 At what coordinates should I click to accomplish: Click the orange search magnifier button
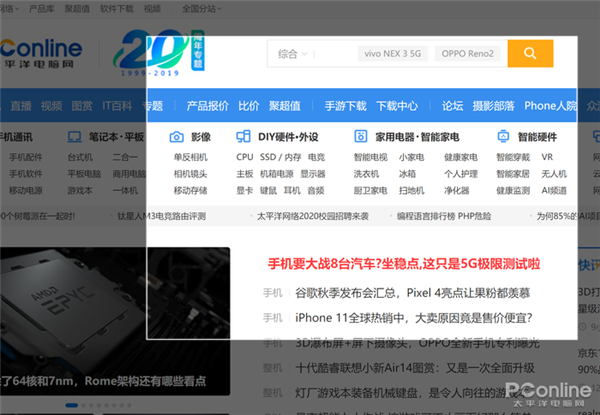coord(530,53)
